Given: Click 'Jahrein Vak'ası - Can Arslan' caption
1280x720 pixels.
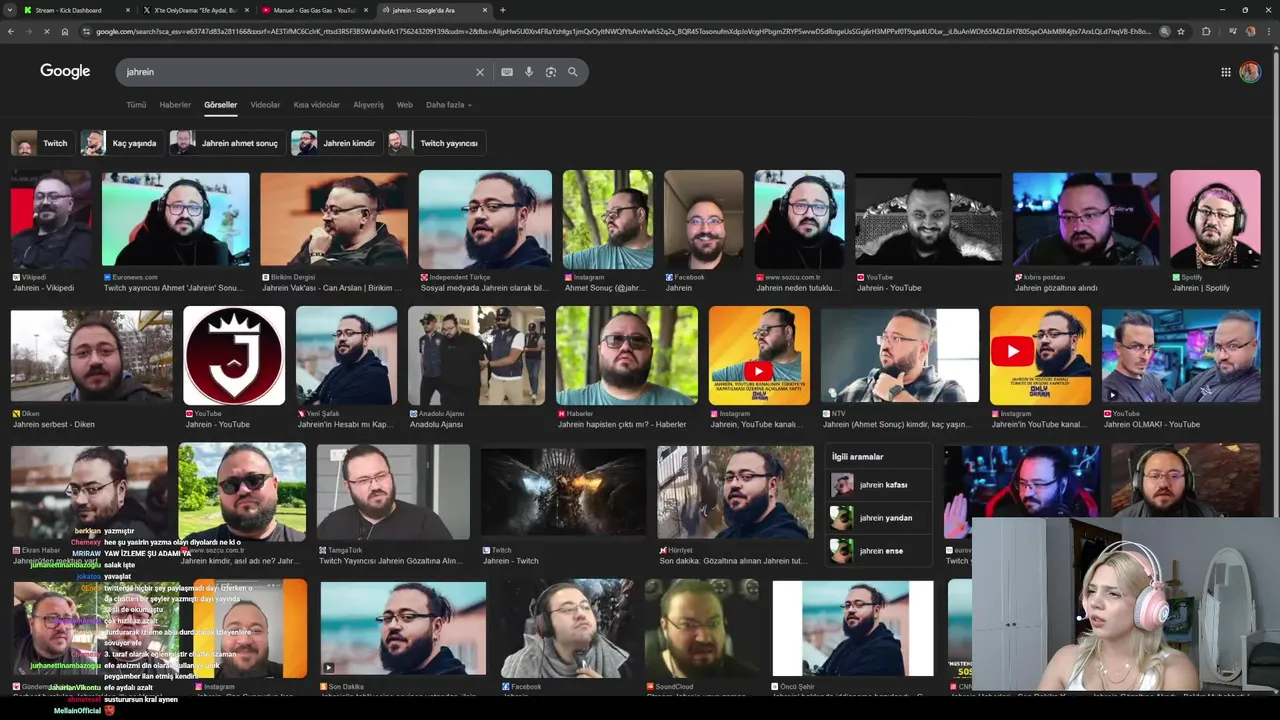Looking at the screenshot, I should tap(331, 288).
